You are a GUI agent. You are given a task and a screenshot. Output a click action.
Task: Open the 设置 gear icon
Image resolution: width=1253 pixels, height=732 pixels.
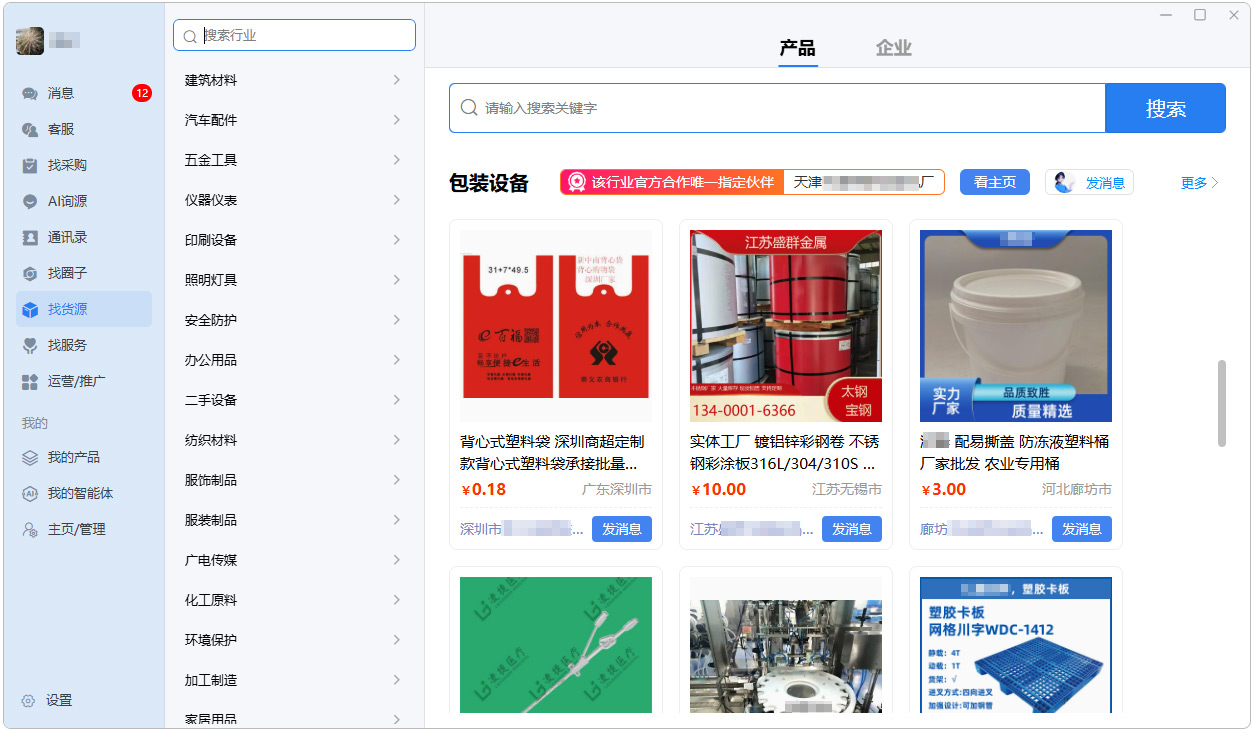tap(28, 700)
